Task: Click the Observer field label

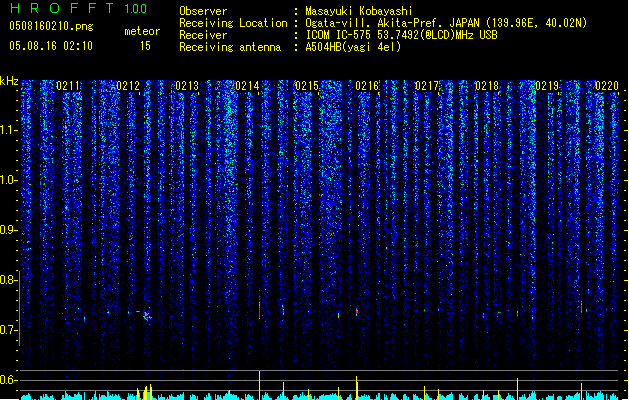Action: click(203, 11)
